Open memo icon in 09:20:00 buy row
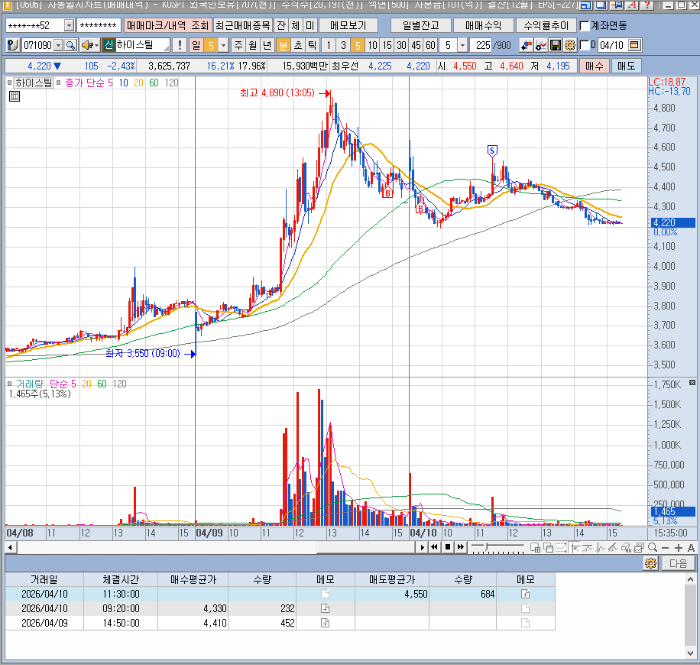The width and height of the screenshot is (700, 665). 325,608
